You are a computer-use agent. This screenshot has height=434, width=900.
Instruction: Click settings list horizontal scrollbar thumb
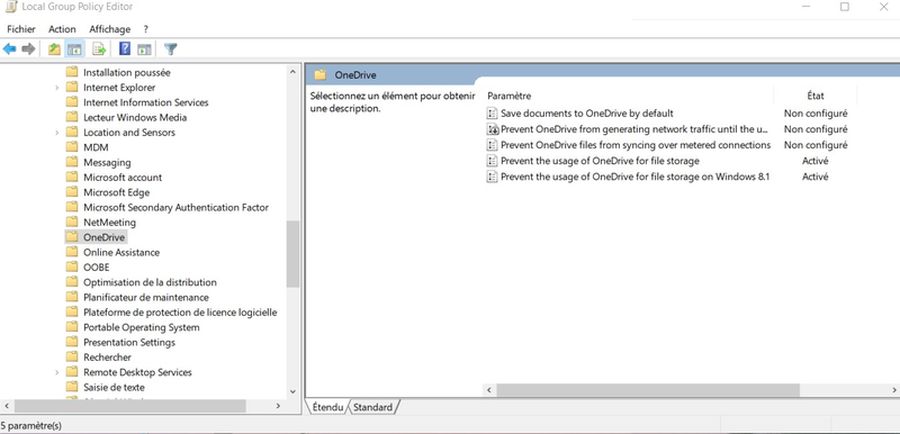click(x=648, y=390)
